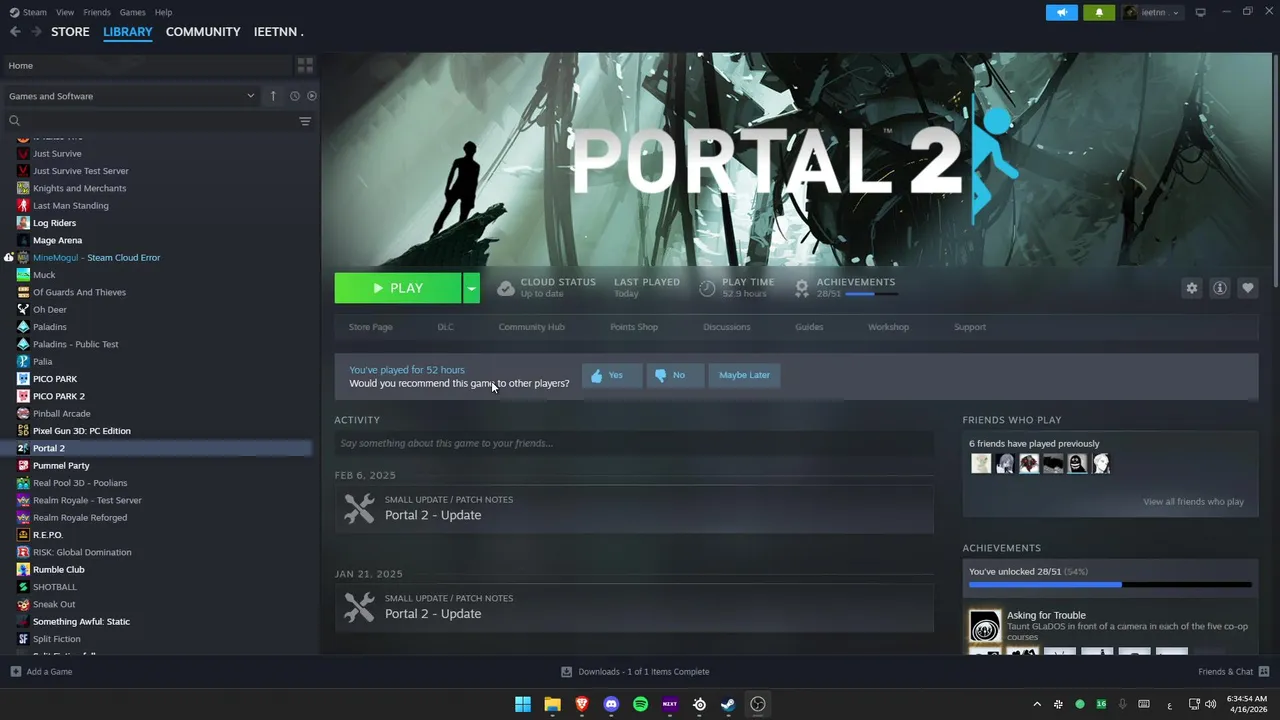Open Downloads status in bottom bar

635,672
